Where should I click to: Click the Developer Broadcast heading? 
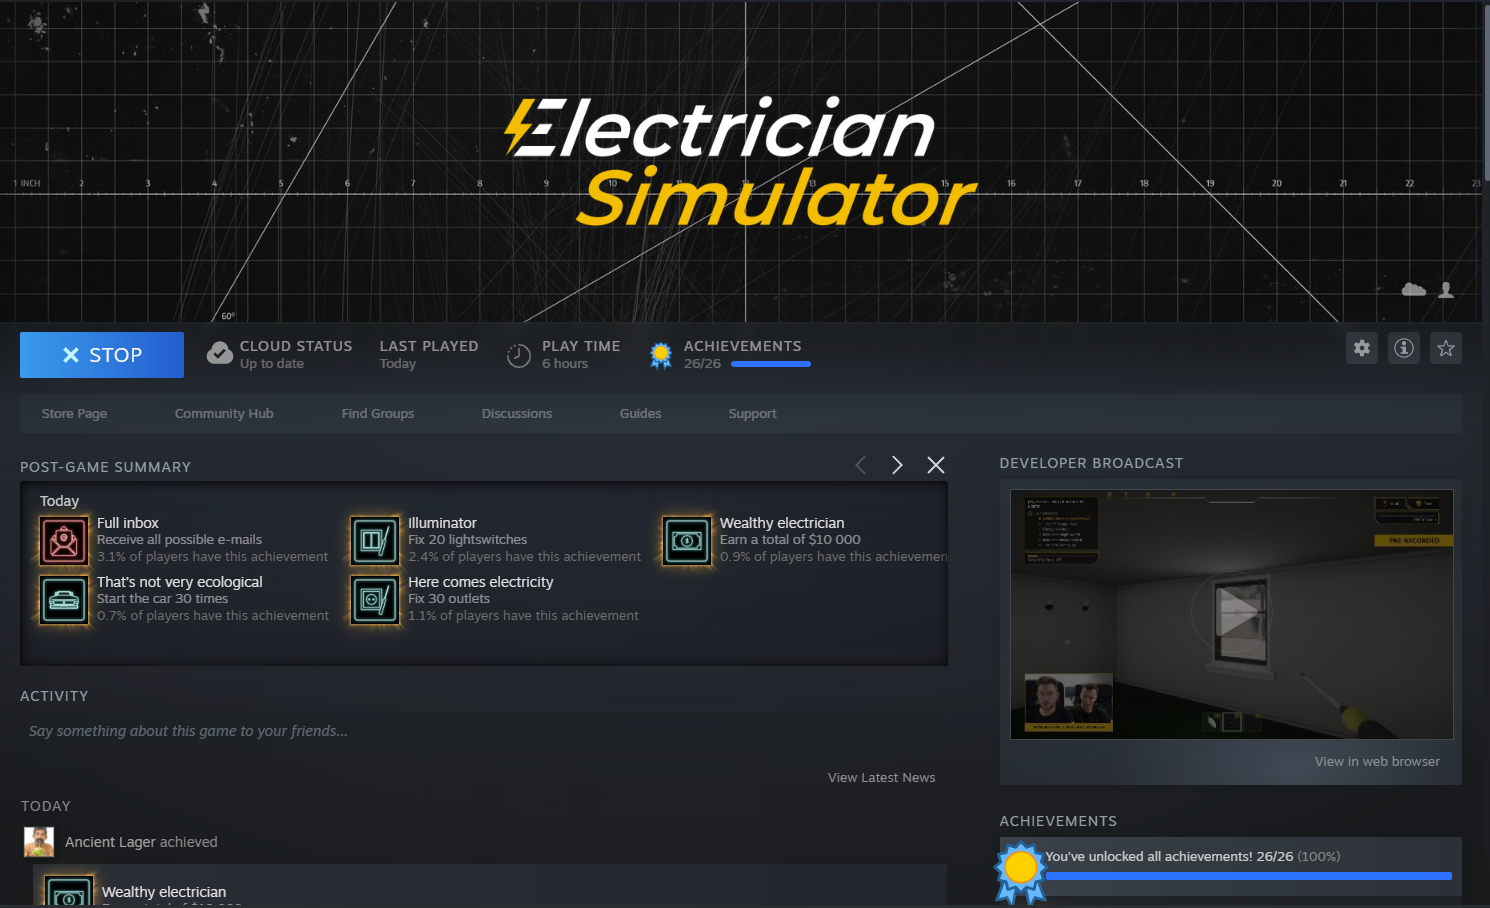(1091, 463)
